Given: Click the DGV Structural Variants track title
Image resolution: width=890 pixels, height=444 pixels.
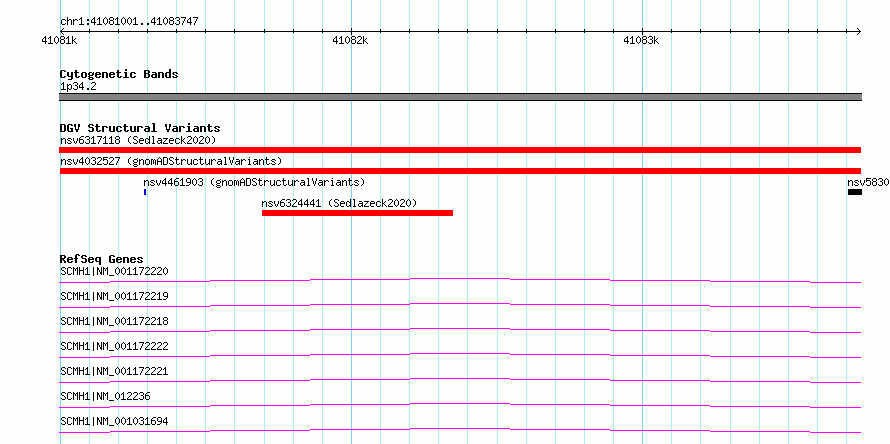Looking at the screenshot, I should 140,128.
